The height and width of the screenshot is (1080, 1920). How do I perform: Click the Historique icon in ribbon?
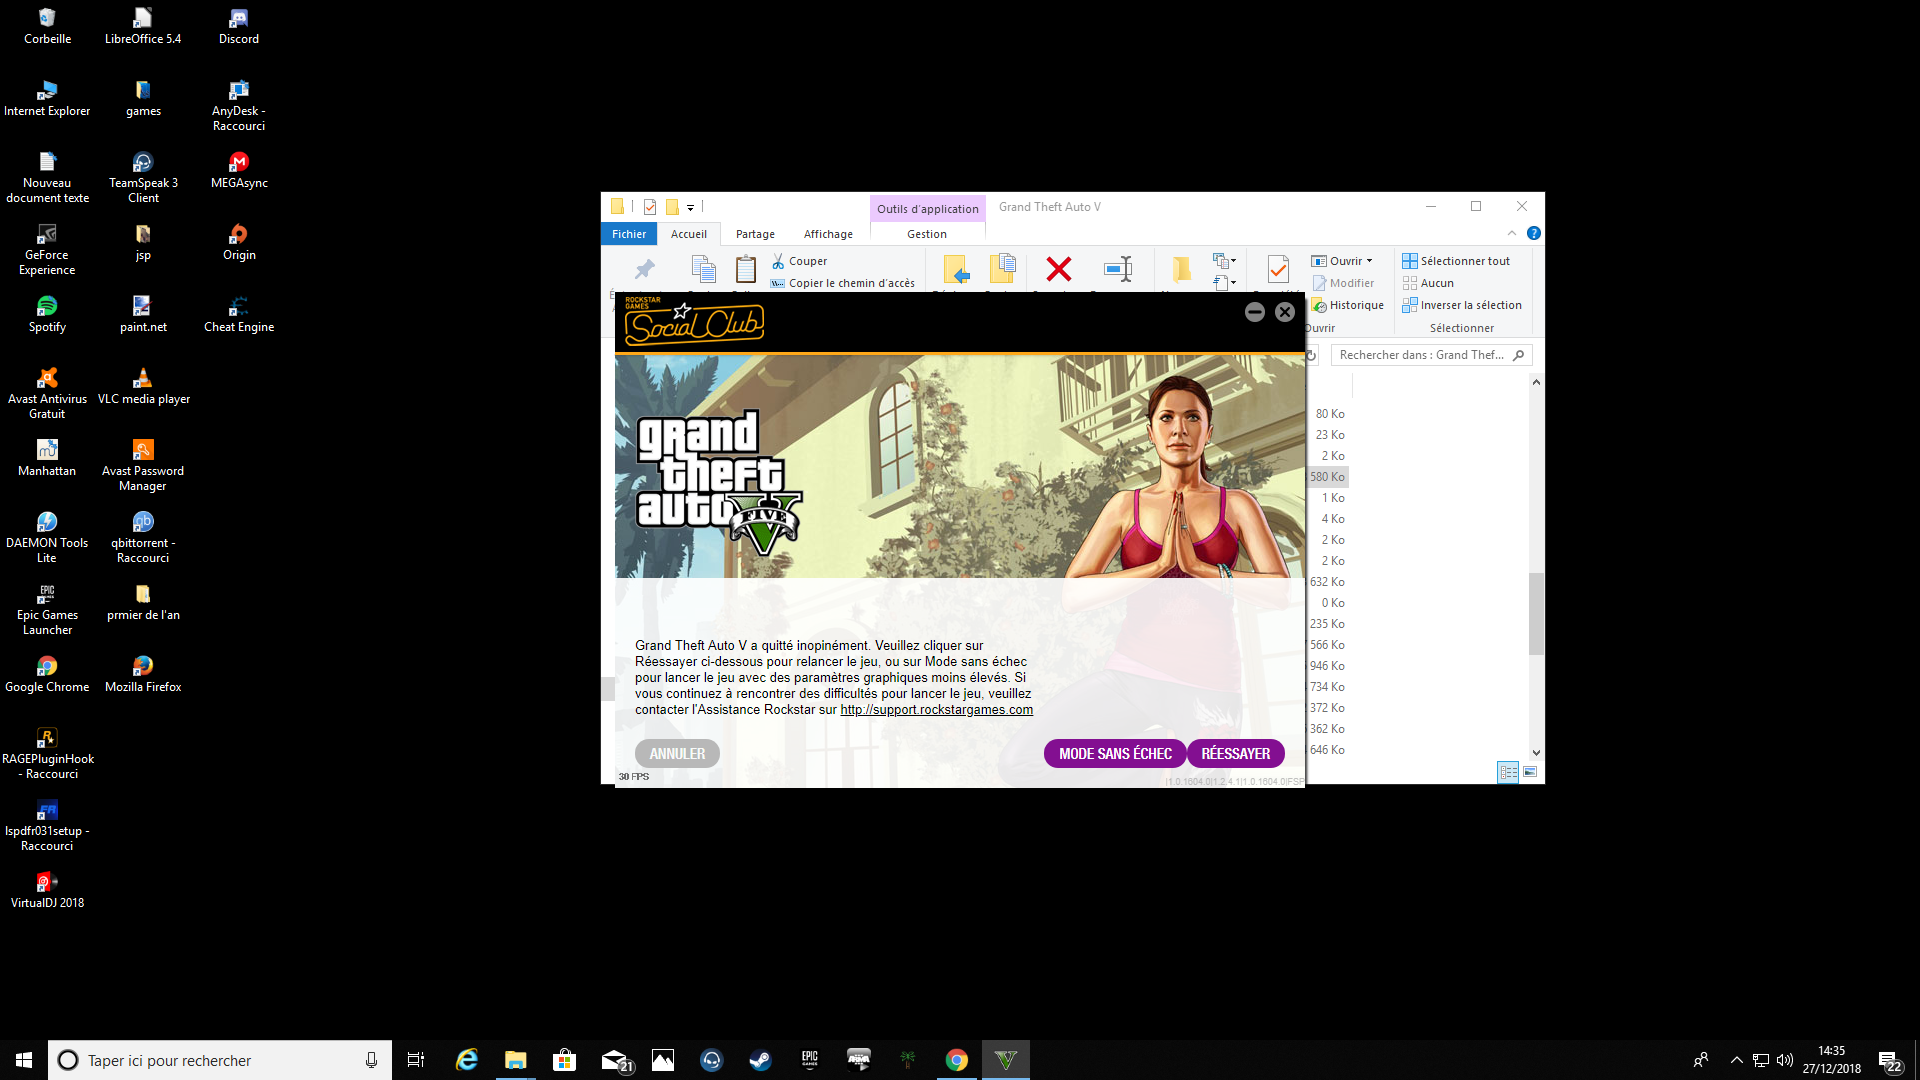coord(1320,305)
